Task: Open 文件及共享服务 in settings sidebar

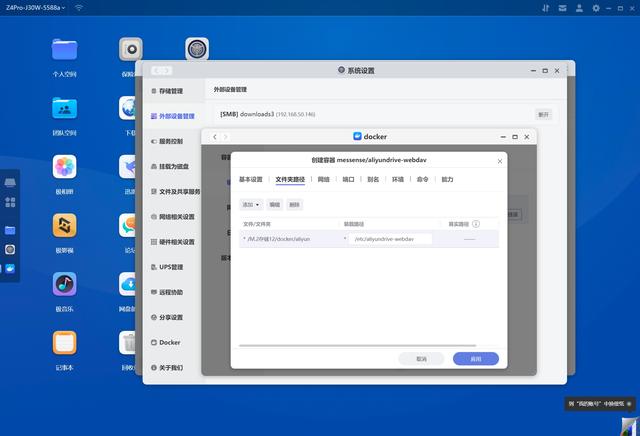Action: [x=176, y=191]
